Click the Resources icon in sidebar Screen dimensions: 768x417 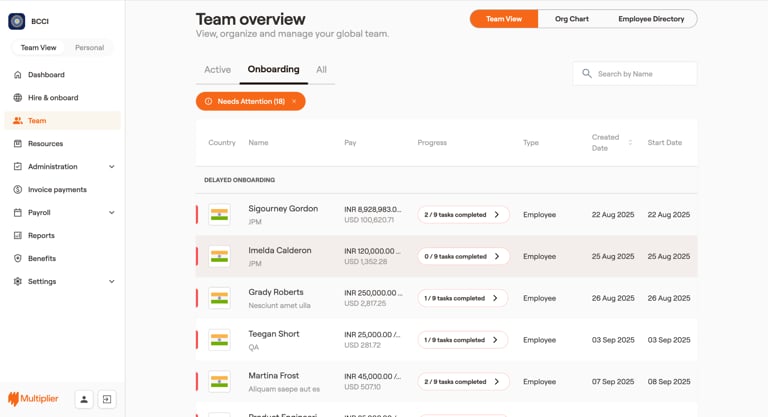(18, 144)
